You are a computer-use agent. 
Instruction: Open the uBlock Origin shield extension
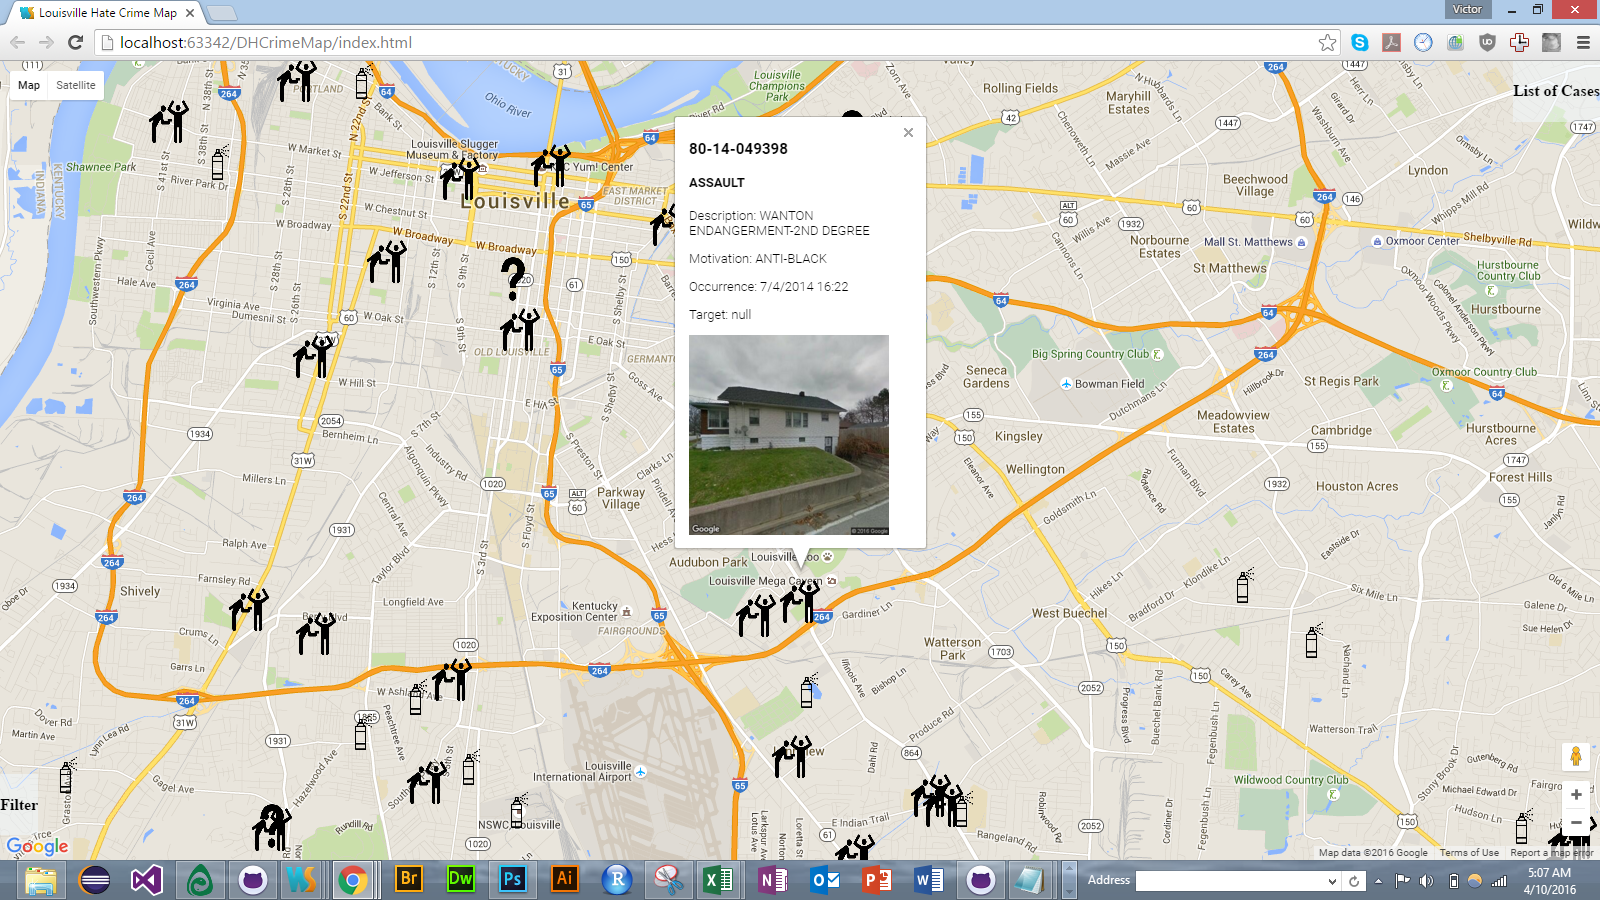[1487, 42]
